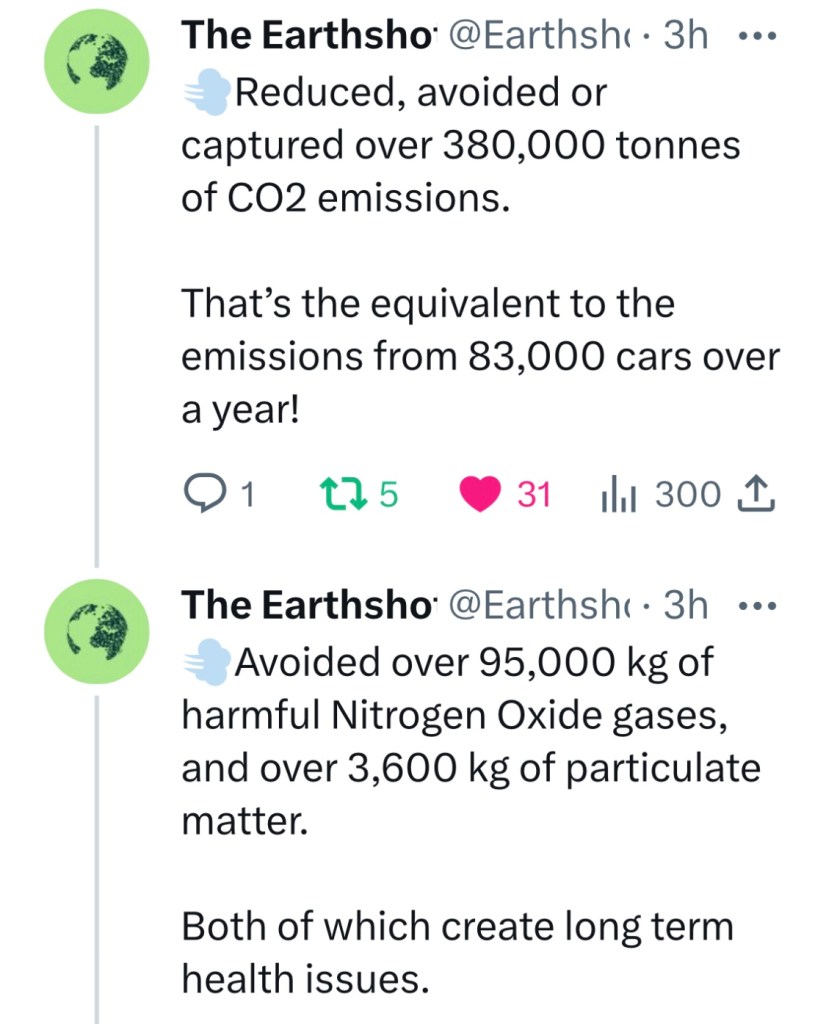Click the view count 300

point(687,494)
